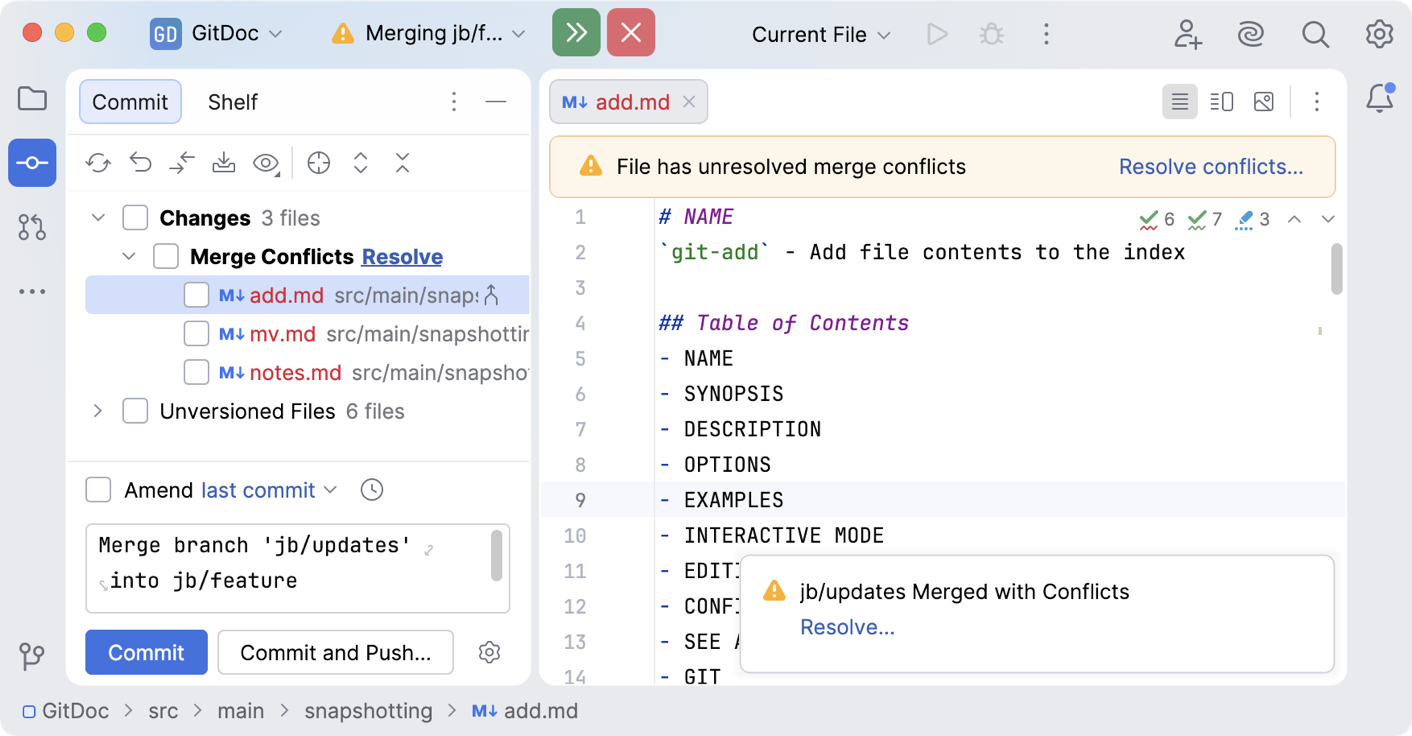Enable the Amend checkbox
This screenshot has width=1412, height=736.
98,490
